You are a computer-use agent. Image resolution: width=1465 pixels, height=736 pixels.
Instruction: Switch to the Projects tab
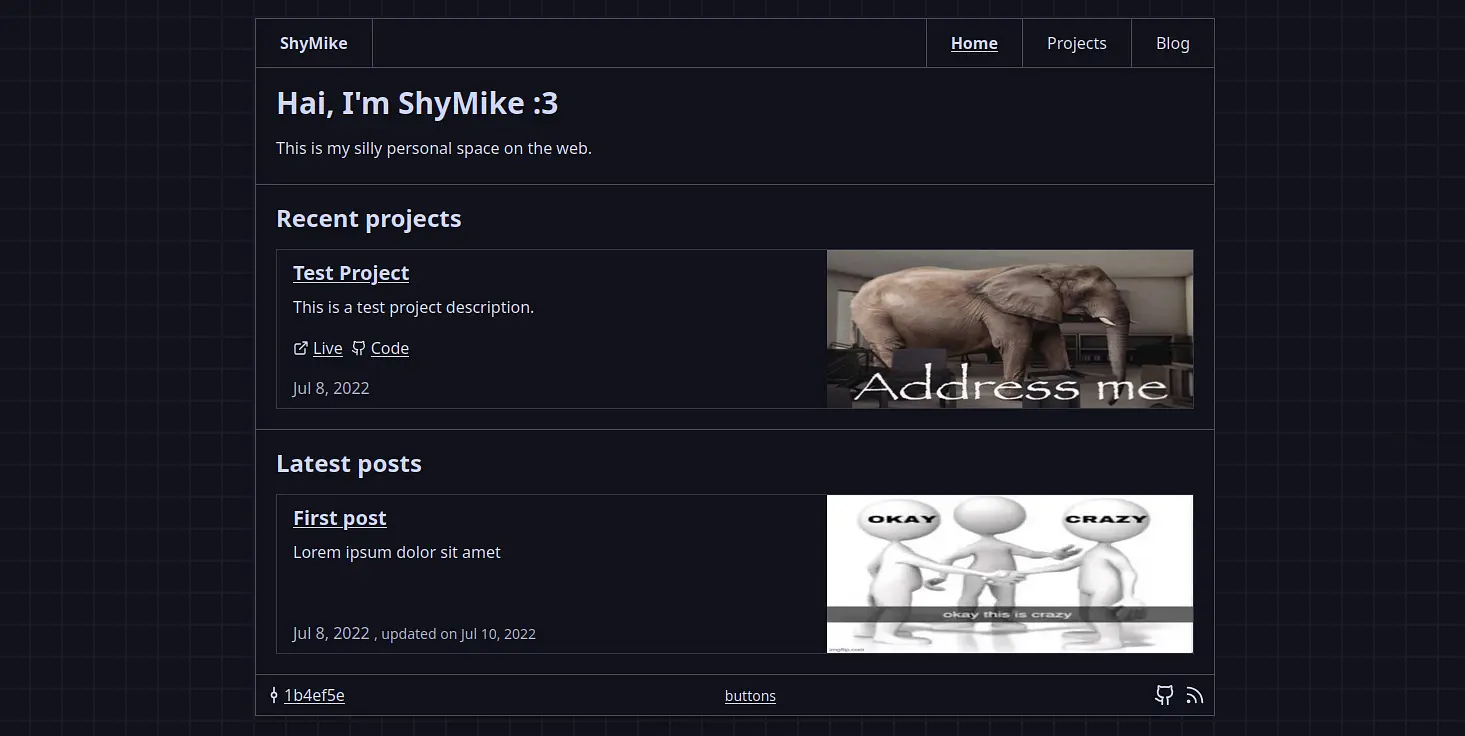point(1076,43)
